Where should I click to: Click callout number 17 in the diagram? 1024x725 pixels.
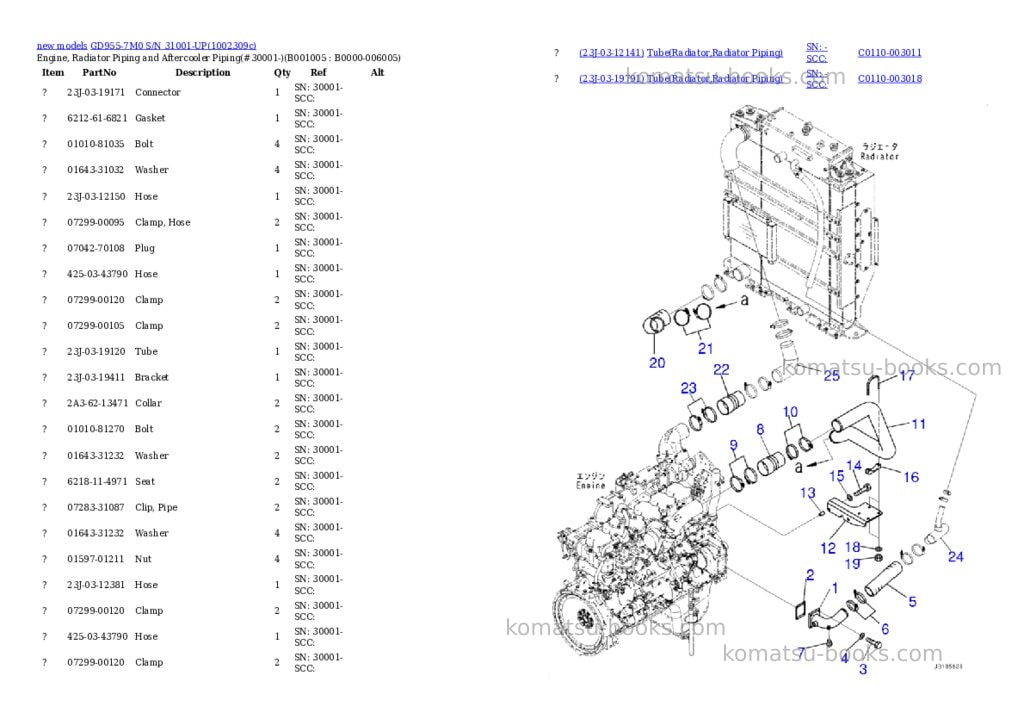(907, 376)
